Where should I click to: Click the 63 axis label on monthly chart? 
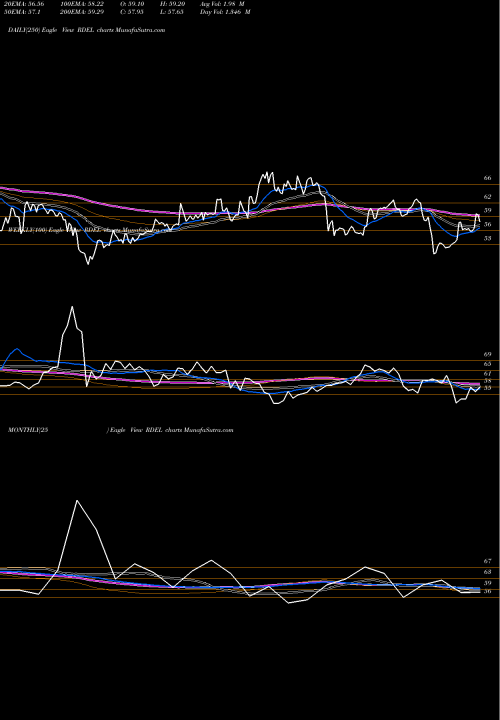pos(488,572)
